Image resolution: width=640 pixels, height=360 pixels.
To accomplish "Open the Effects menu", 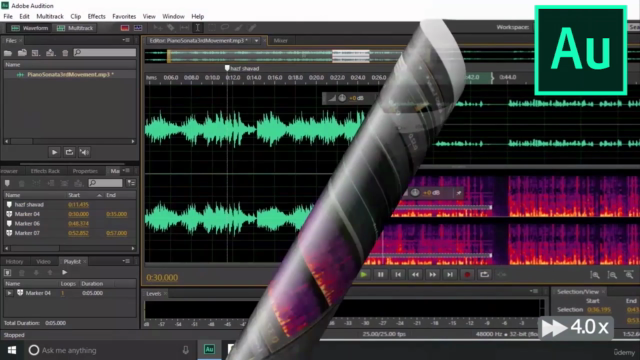I will coord(96,16).
